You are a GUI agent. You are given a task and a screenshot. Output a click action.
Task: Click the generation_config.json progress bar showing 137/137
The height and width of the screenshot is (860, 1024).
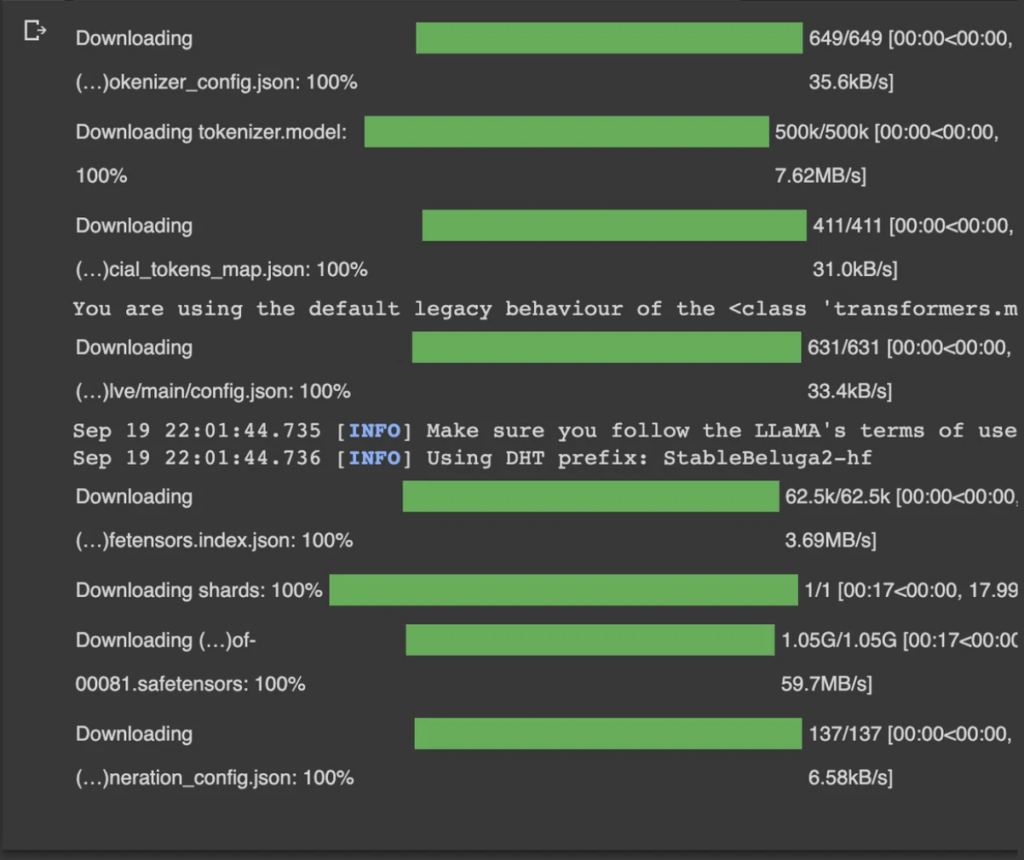click(607, 733)
